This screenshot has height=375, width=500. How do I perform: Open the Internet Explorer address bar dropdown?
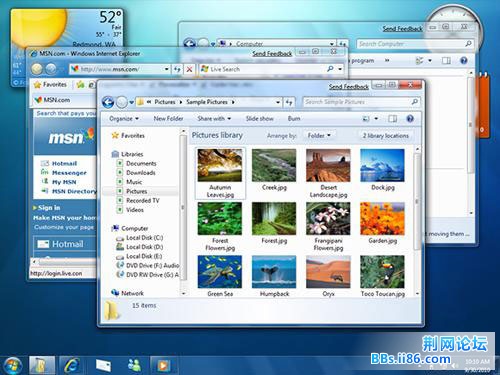click(166, 69)
